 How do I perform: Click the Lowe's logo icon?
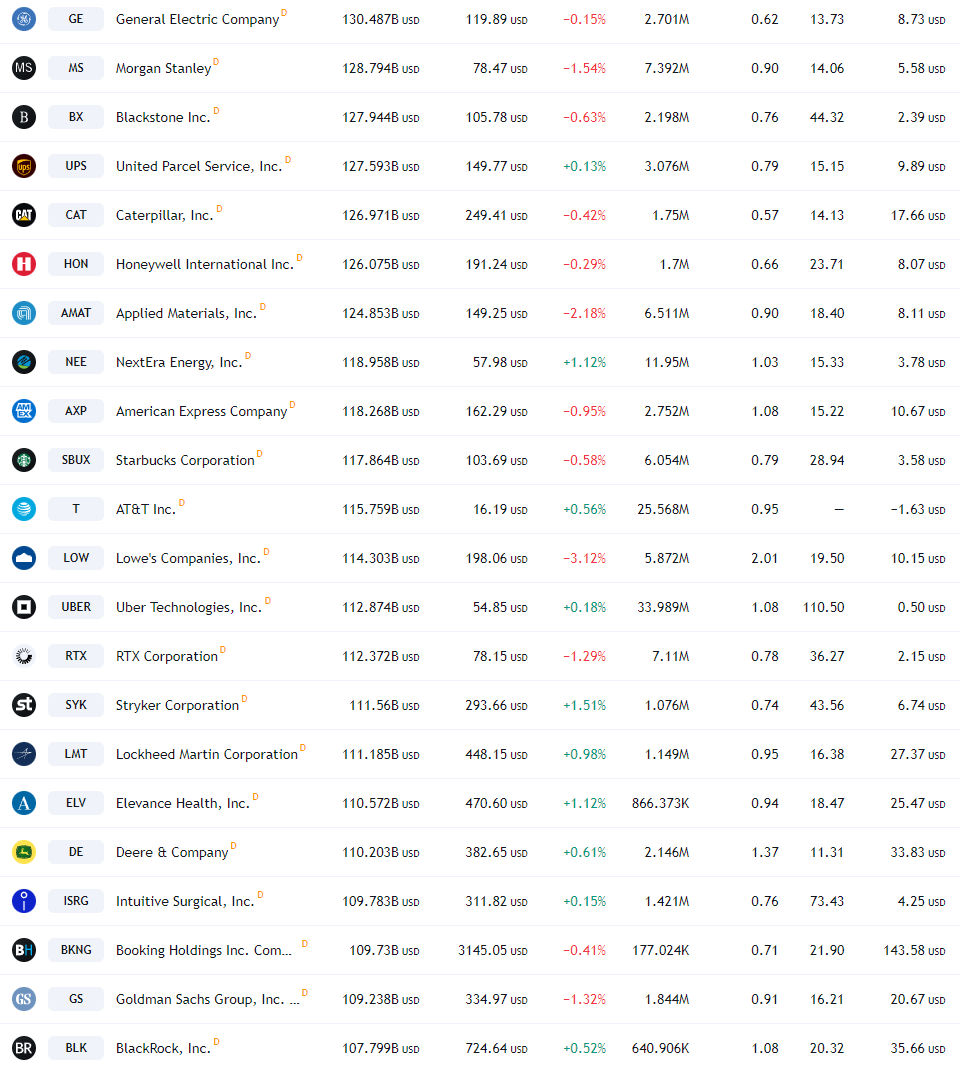(x=24, y=558)
